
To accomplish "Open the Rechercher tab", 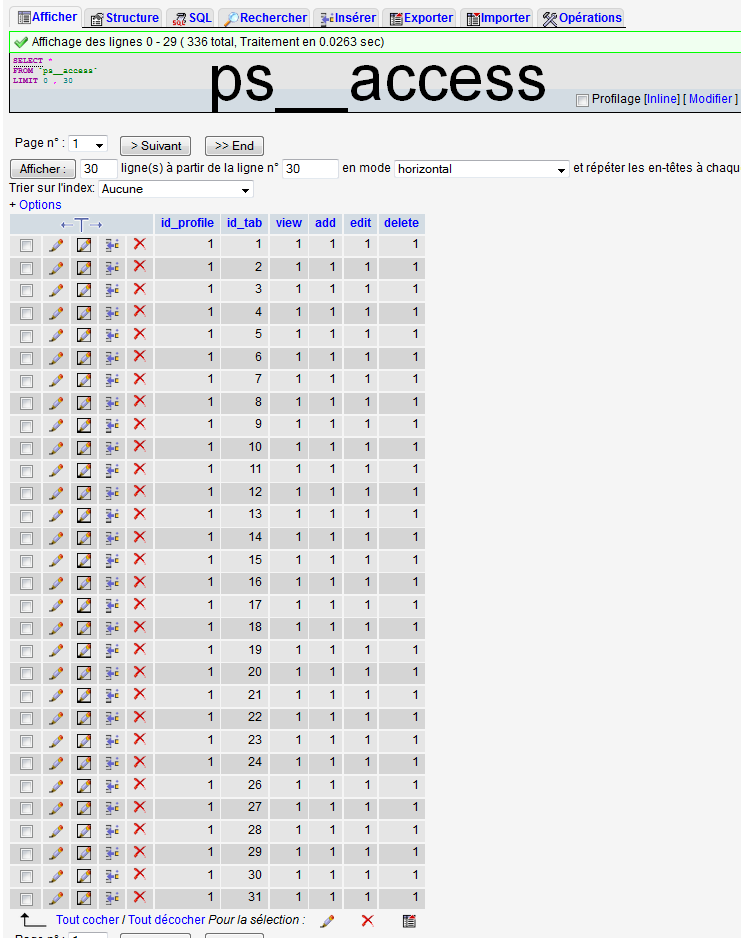I will [x=265, y=18].
